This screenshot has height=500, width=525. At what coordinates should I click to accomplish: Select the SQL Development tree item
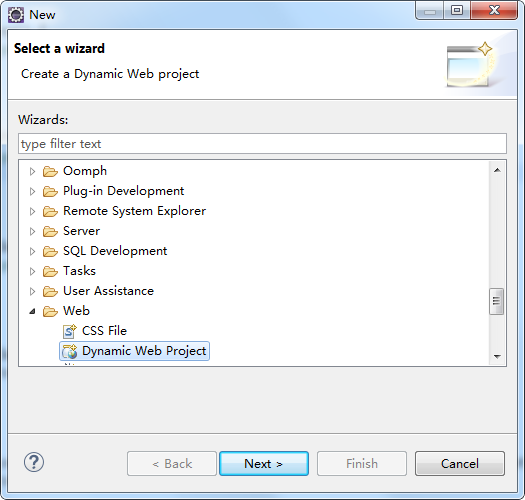115,251
